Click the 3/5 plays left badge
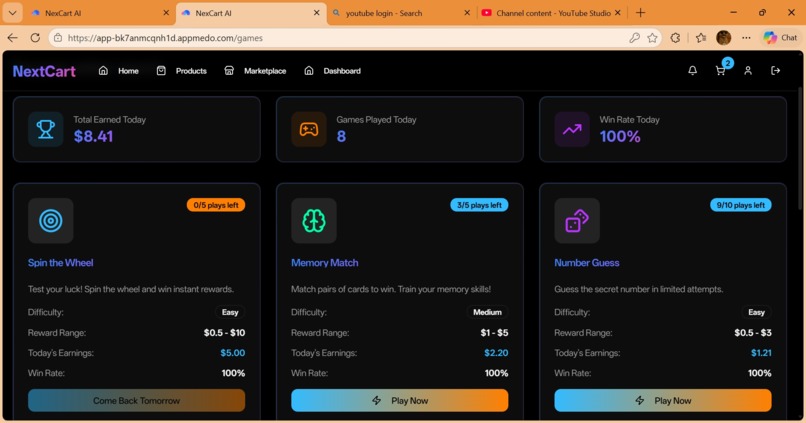This screenshot has width=806, height=423. 479,205
